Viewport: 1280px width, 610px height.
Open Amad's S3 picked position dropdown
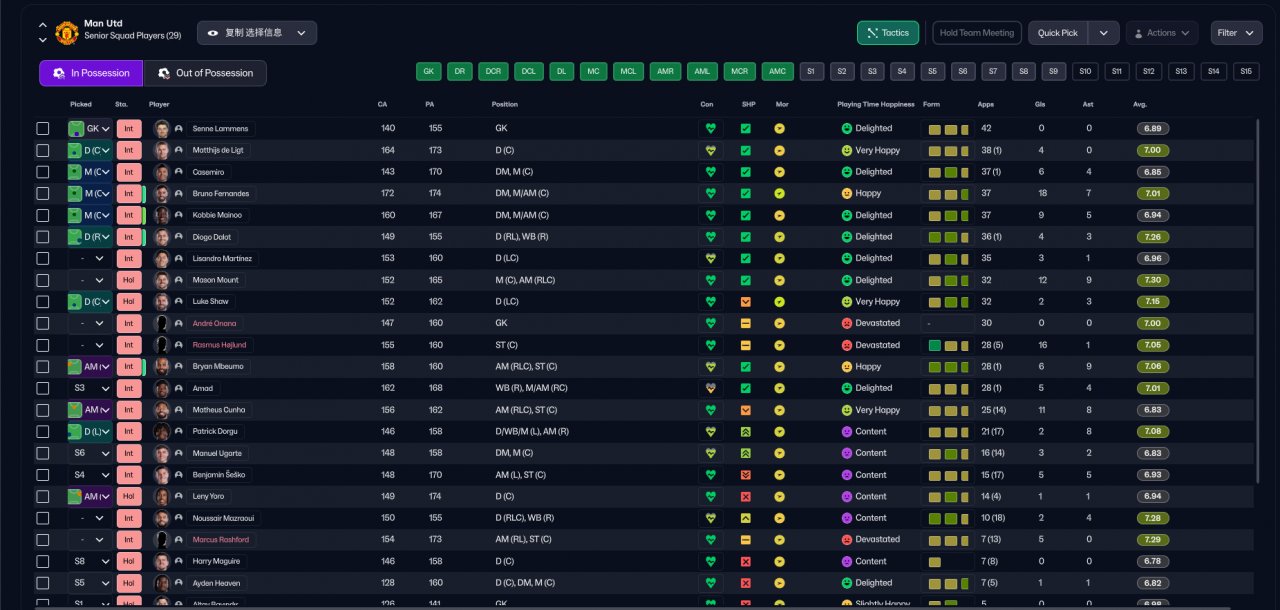pyautogui.click(x=90, y=388)
